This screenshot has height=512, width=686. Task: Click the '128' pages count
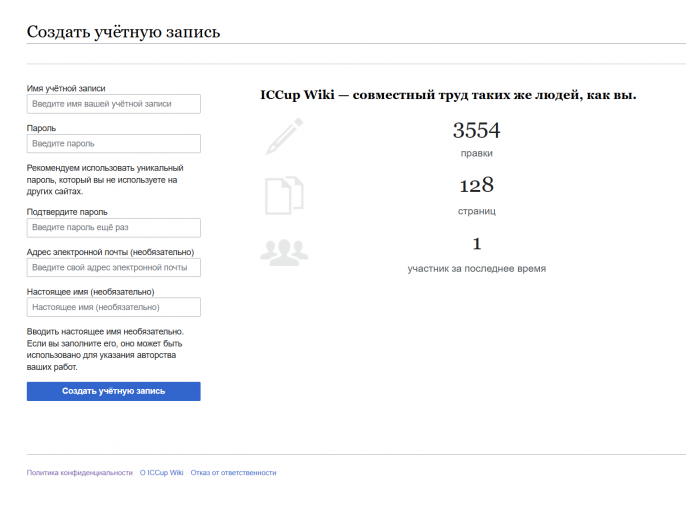point(476,185)
